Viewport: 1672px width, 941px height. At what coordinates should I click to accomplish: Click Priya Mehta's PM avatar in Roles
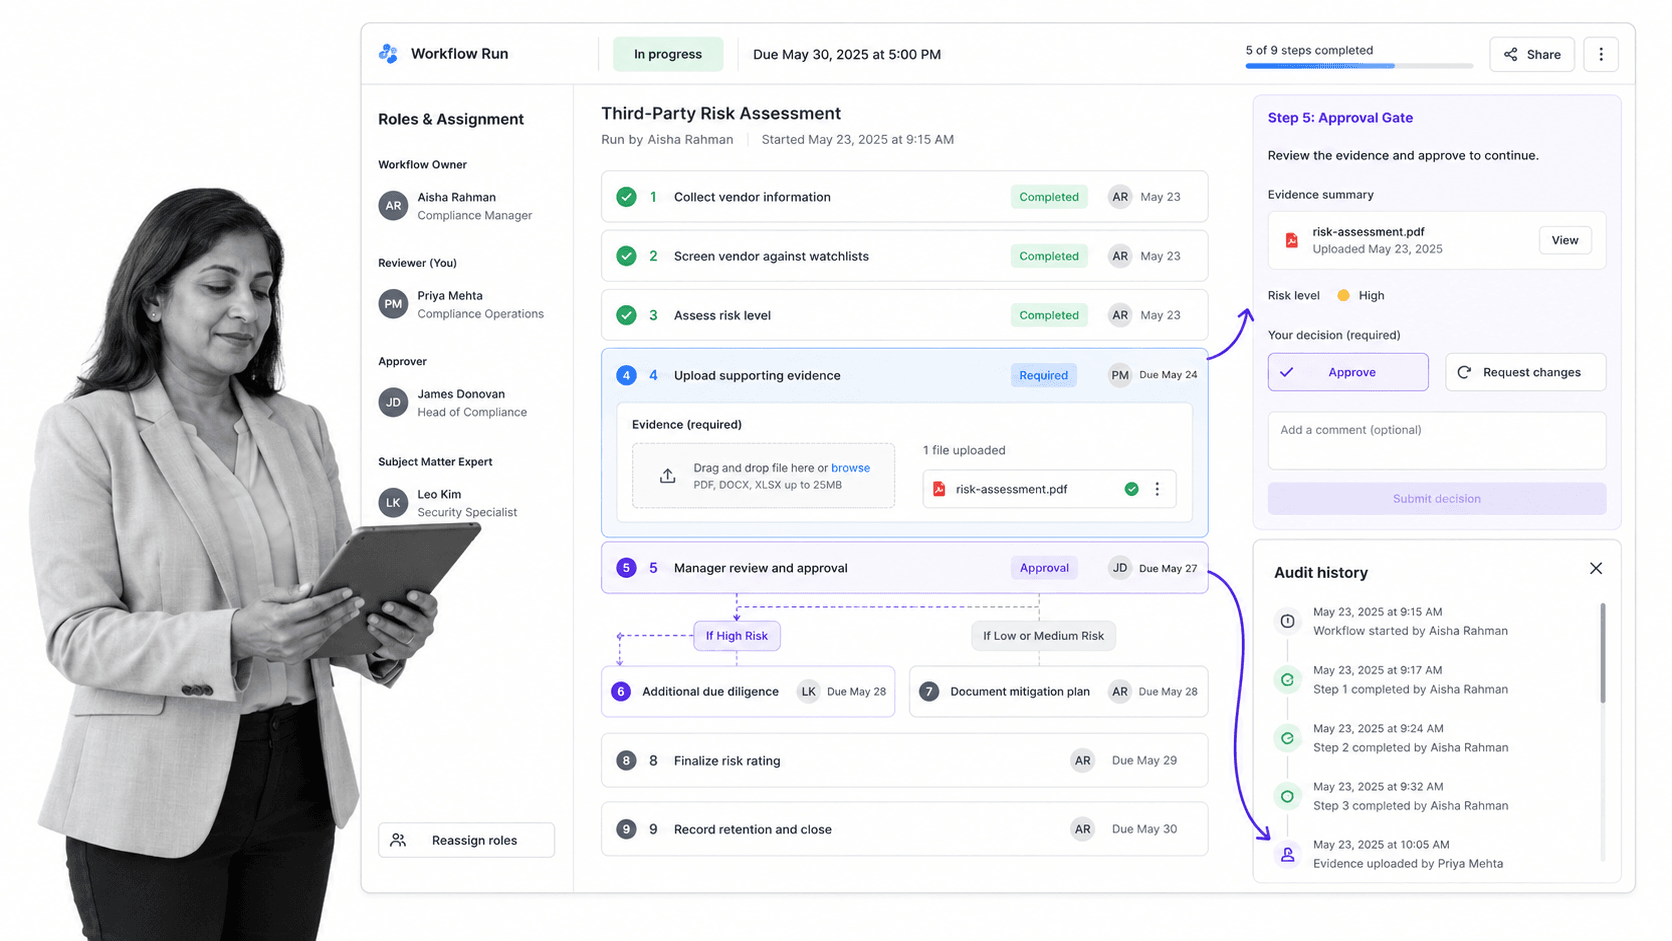(393, 304)
